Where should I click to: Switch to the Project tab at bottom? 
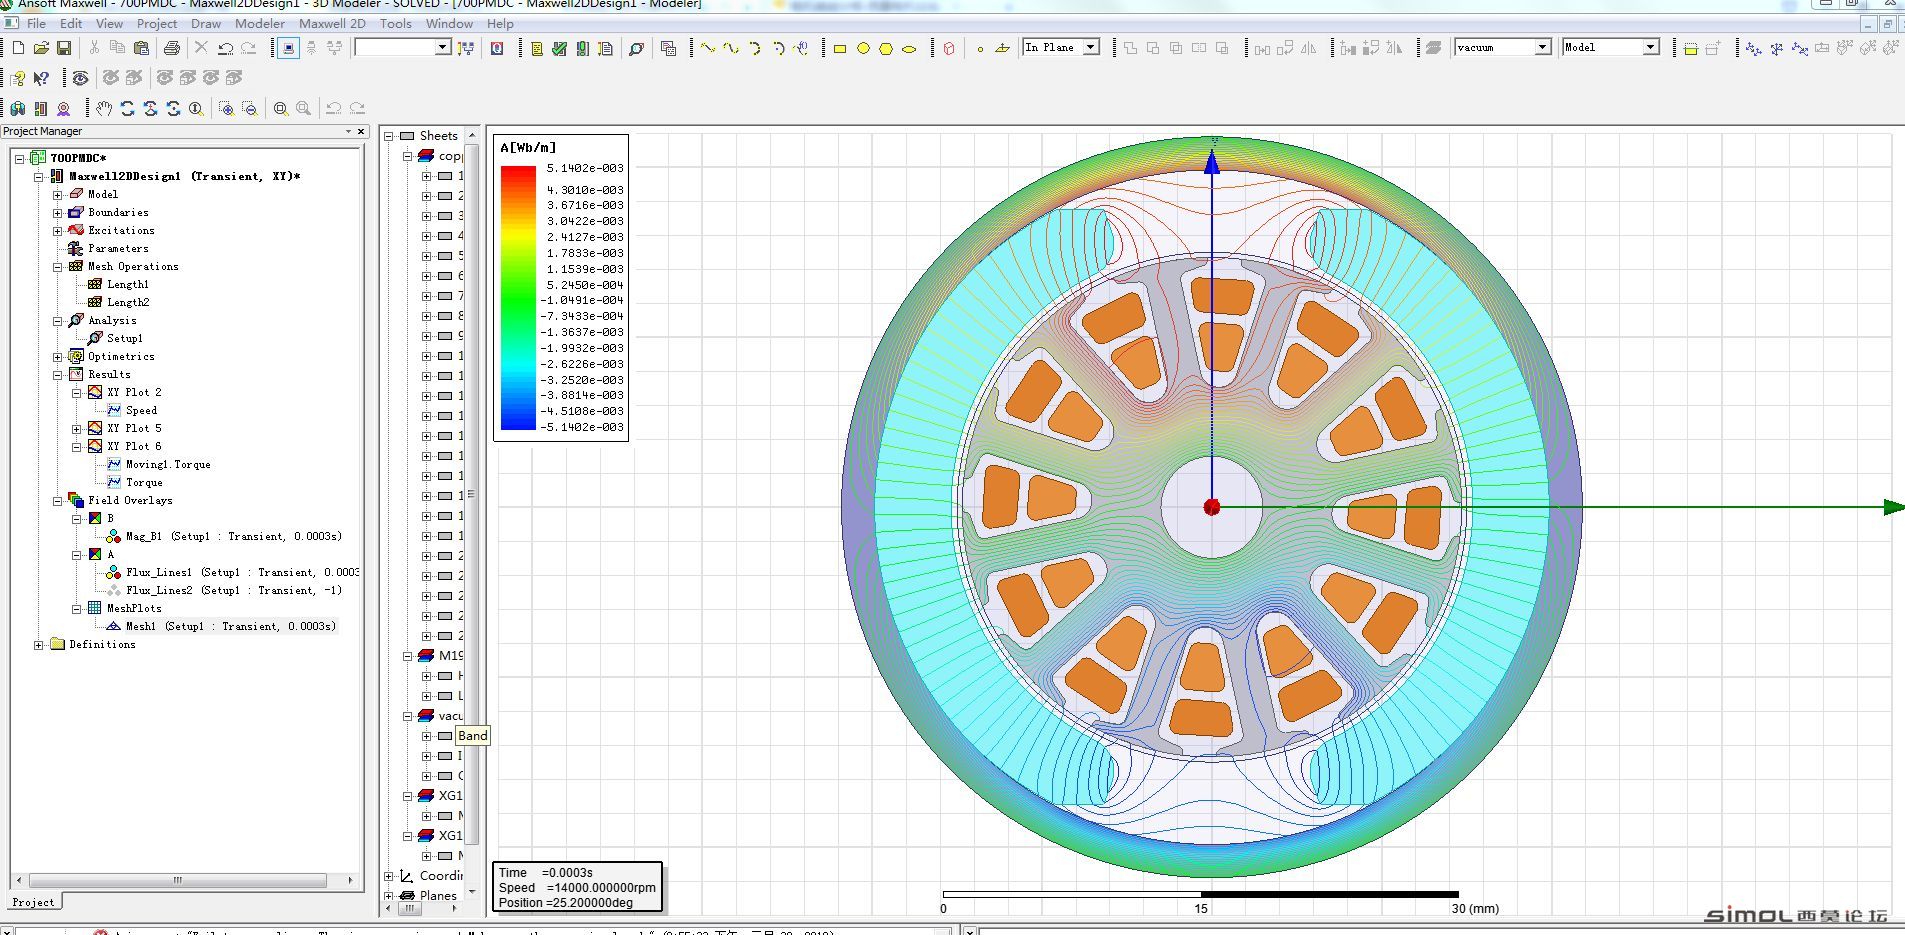point(33,902)
